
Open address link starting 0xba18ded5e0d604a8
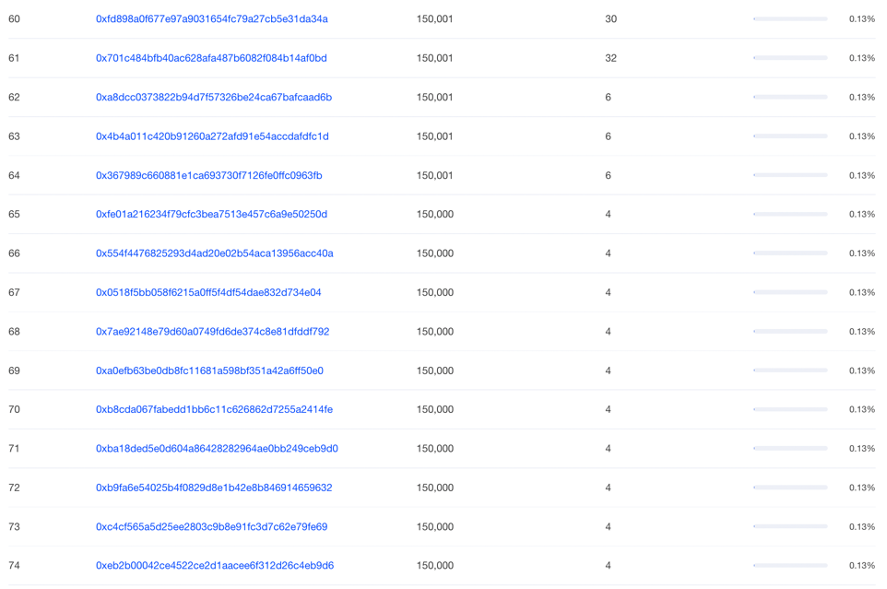click(x=217, y=448)
